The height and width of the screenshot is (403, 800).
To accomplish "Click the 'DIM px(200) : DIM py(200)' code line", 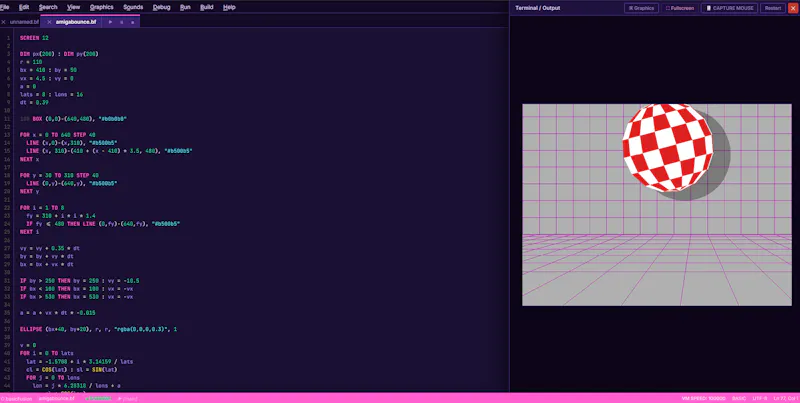I will coord(59,54).
